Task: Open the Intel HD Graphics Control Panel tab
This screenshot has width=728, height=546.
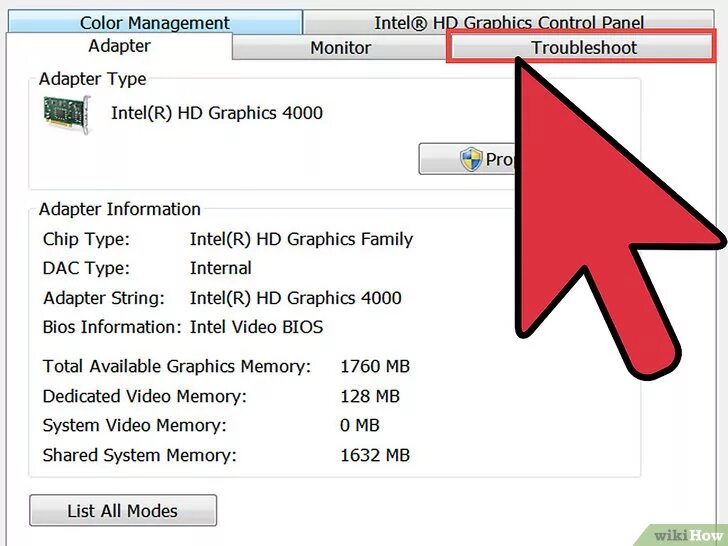Action: [x=509, y=22]
